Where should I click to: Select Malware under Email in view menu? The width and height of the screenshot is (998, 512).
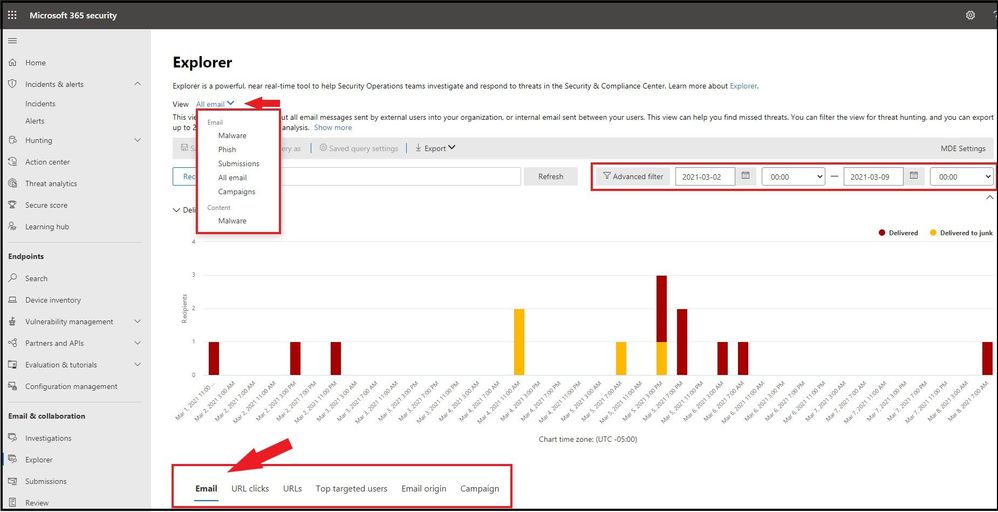tap(232, 136)
